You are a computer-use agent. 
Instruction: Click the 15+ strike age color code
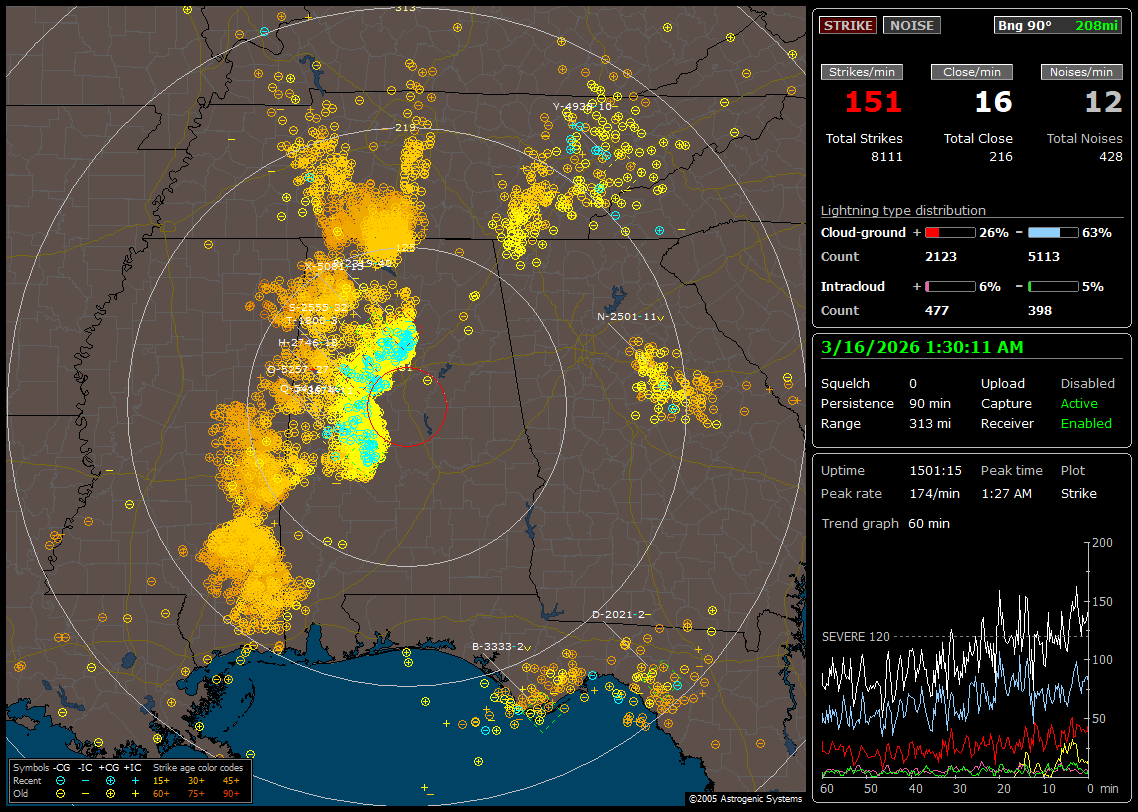161,780
